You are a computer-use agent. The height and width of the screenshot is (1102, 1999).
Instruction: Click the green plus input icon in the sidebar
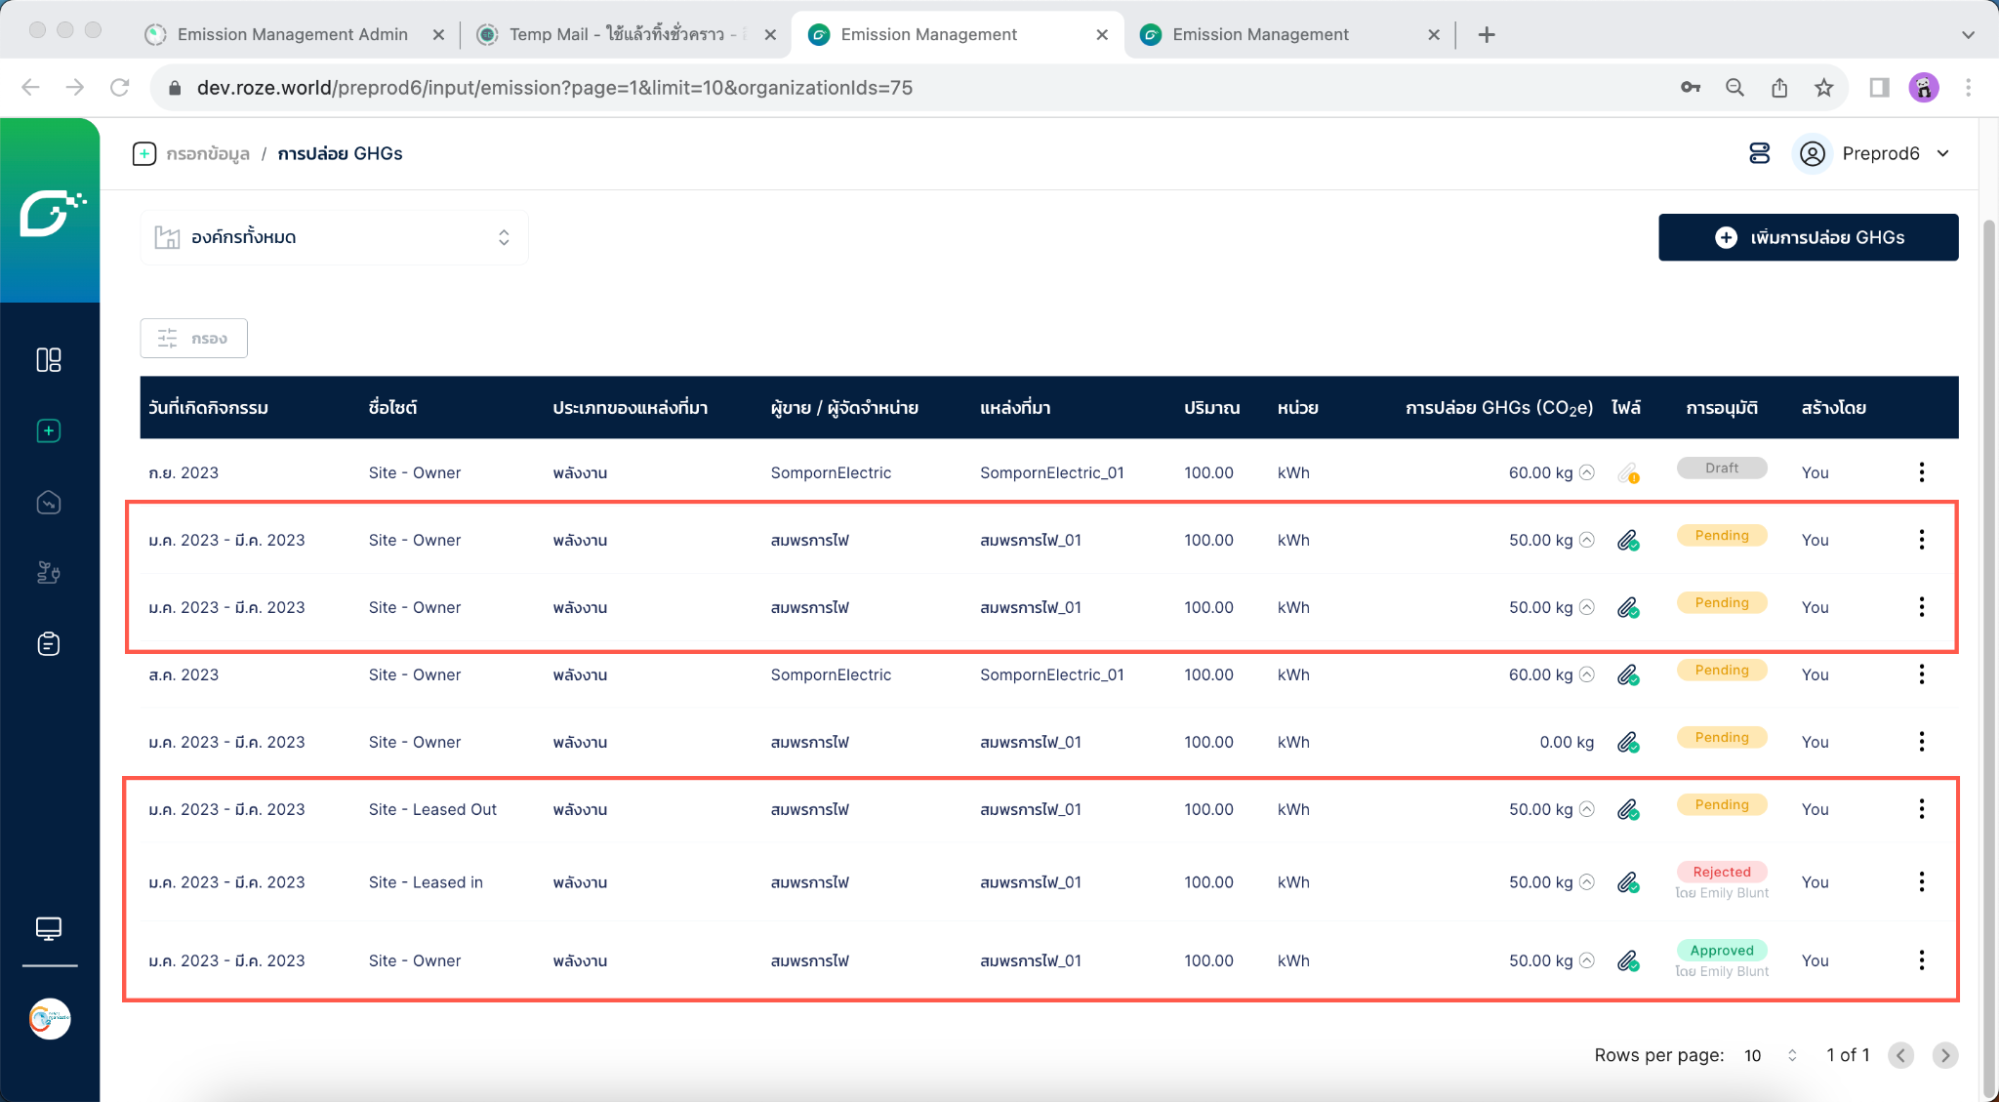[48, 431]
